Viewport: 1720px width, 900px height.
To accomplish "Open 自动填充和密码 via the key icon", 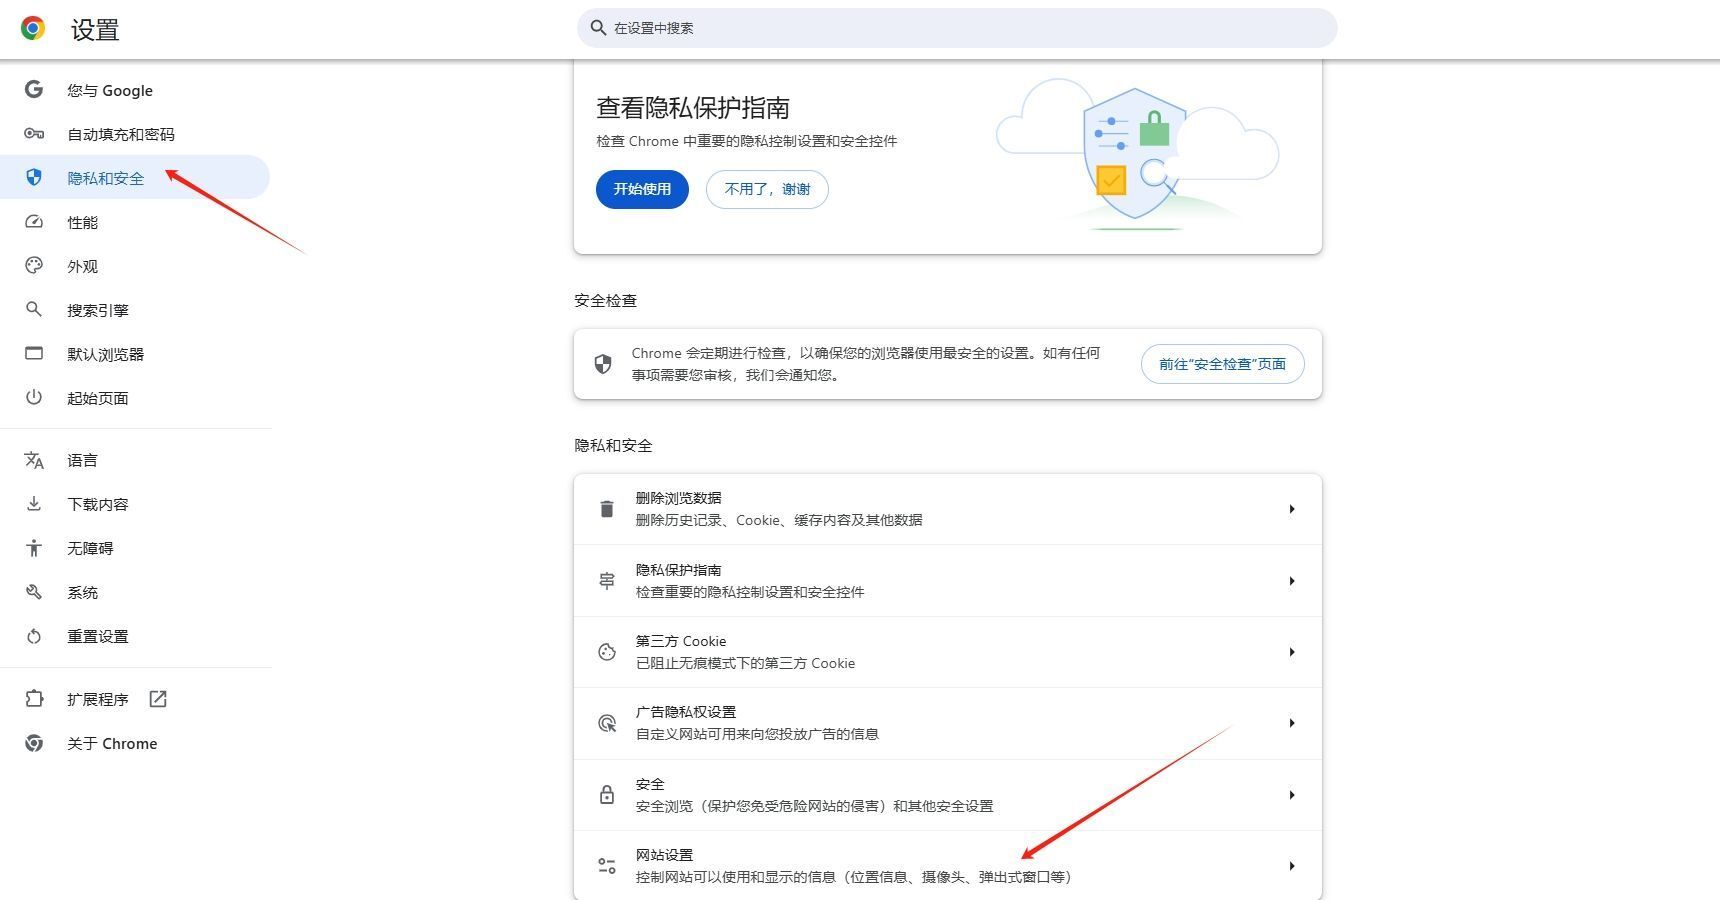I will [x=34, y=133].
